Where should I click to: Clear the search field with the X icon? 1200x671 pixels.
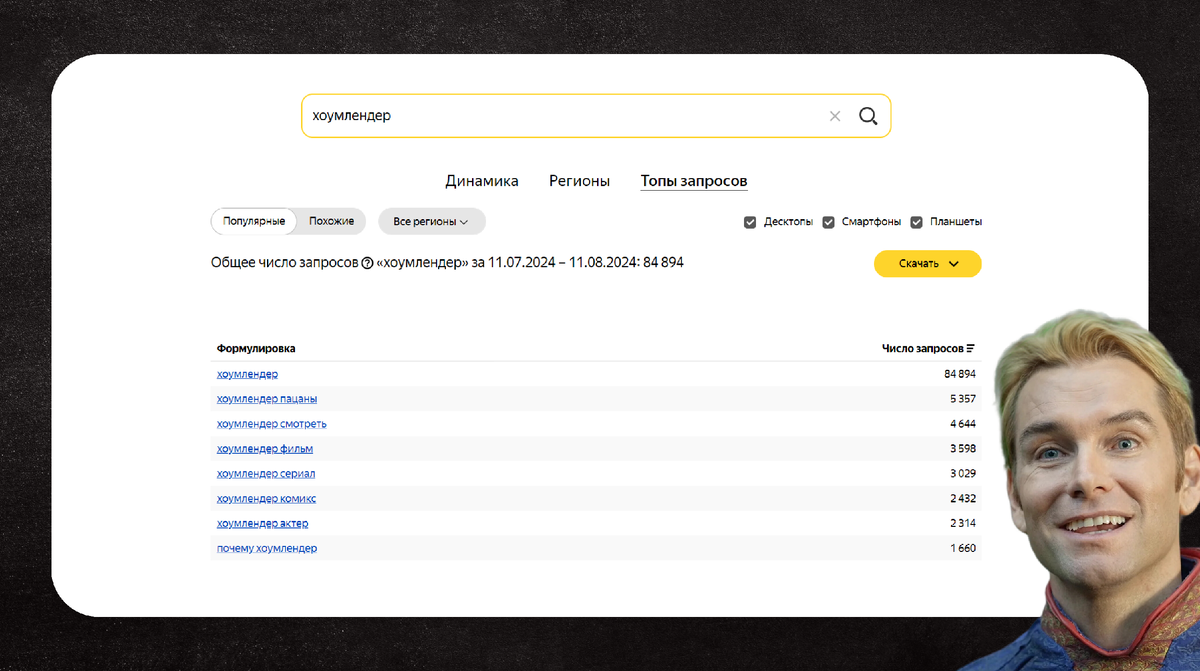tap(835, 116)
